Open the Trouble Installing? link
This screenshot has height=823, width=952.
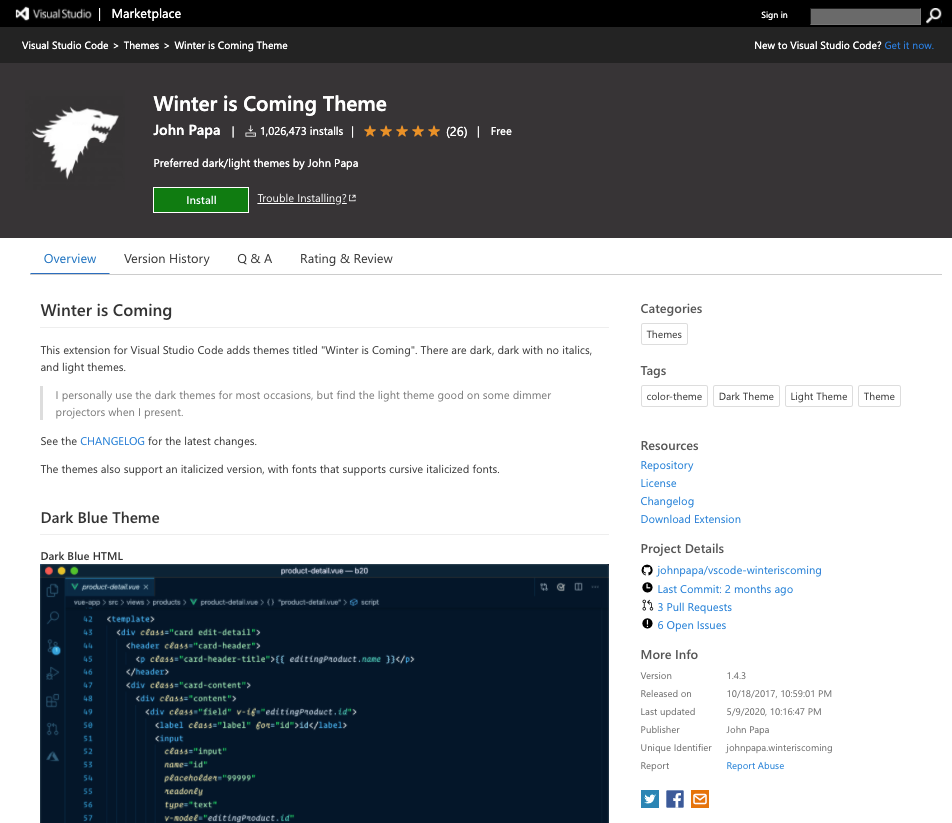coord(301,198)
